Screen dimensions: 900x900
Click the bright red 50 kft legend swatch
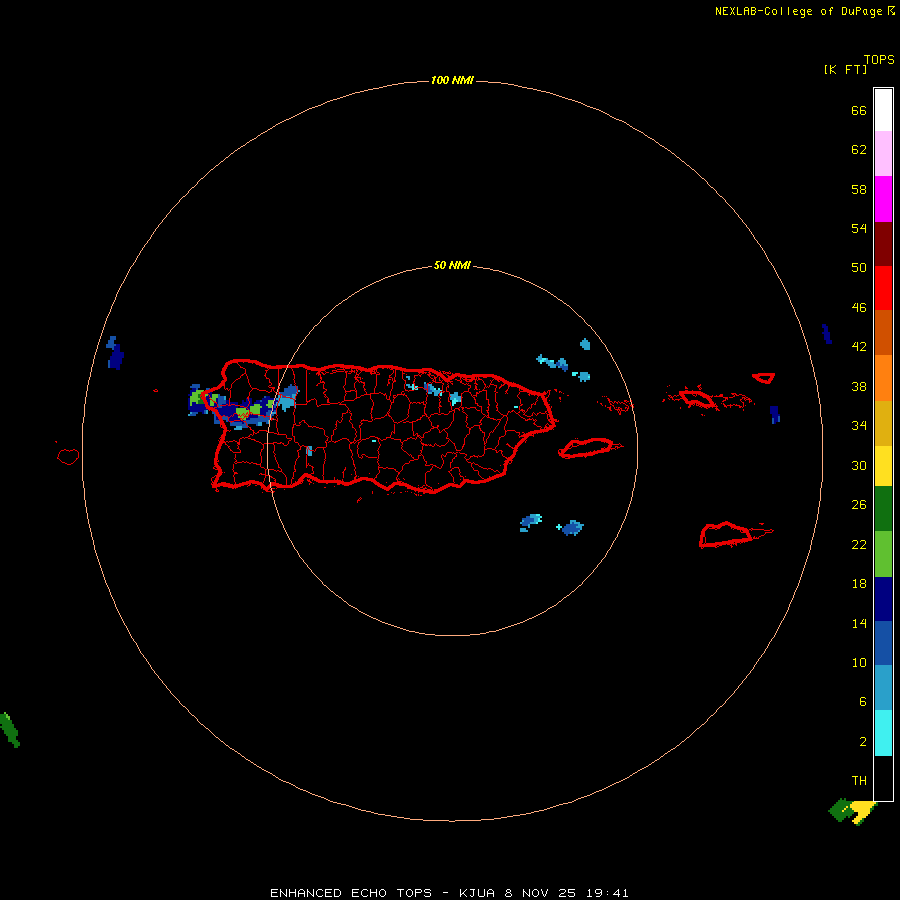(883, 288)
